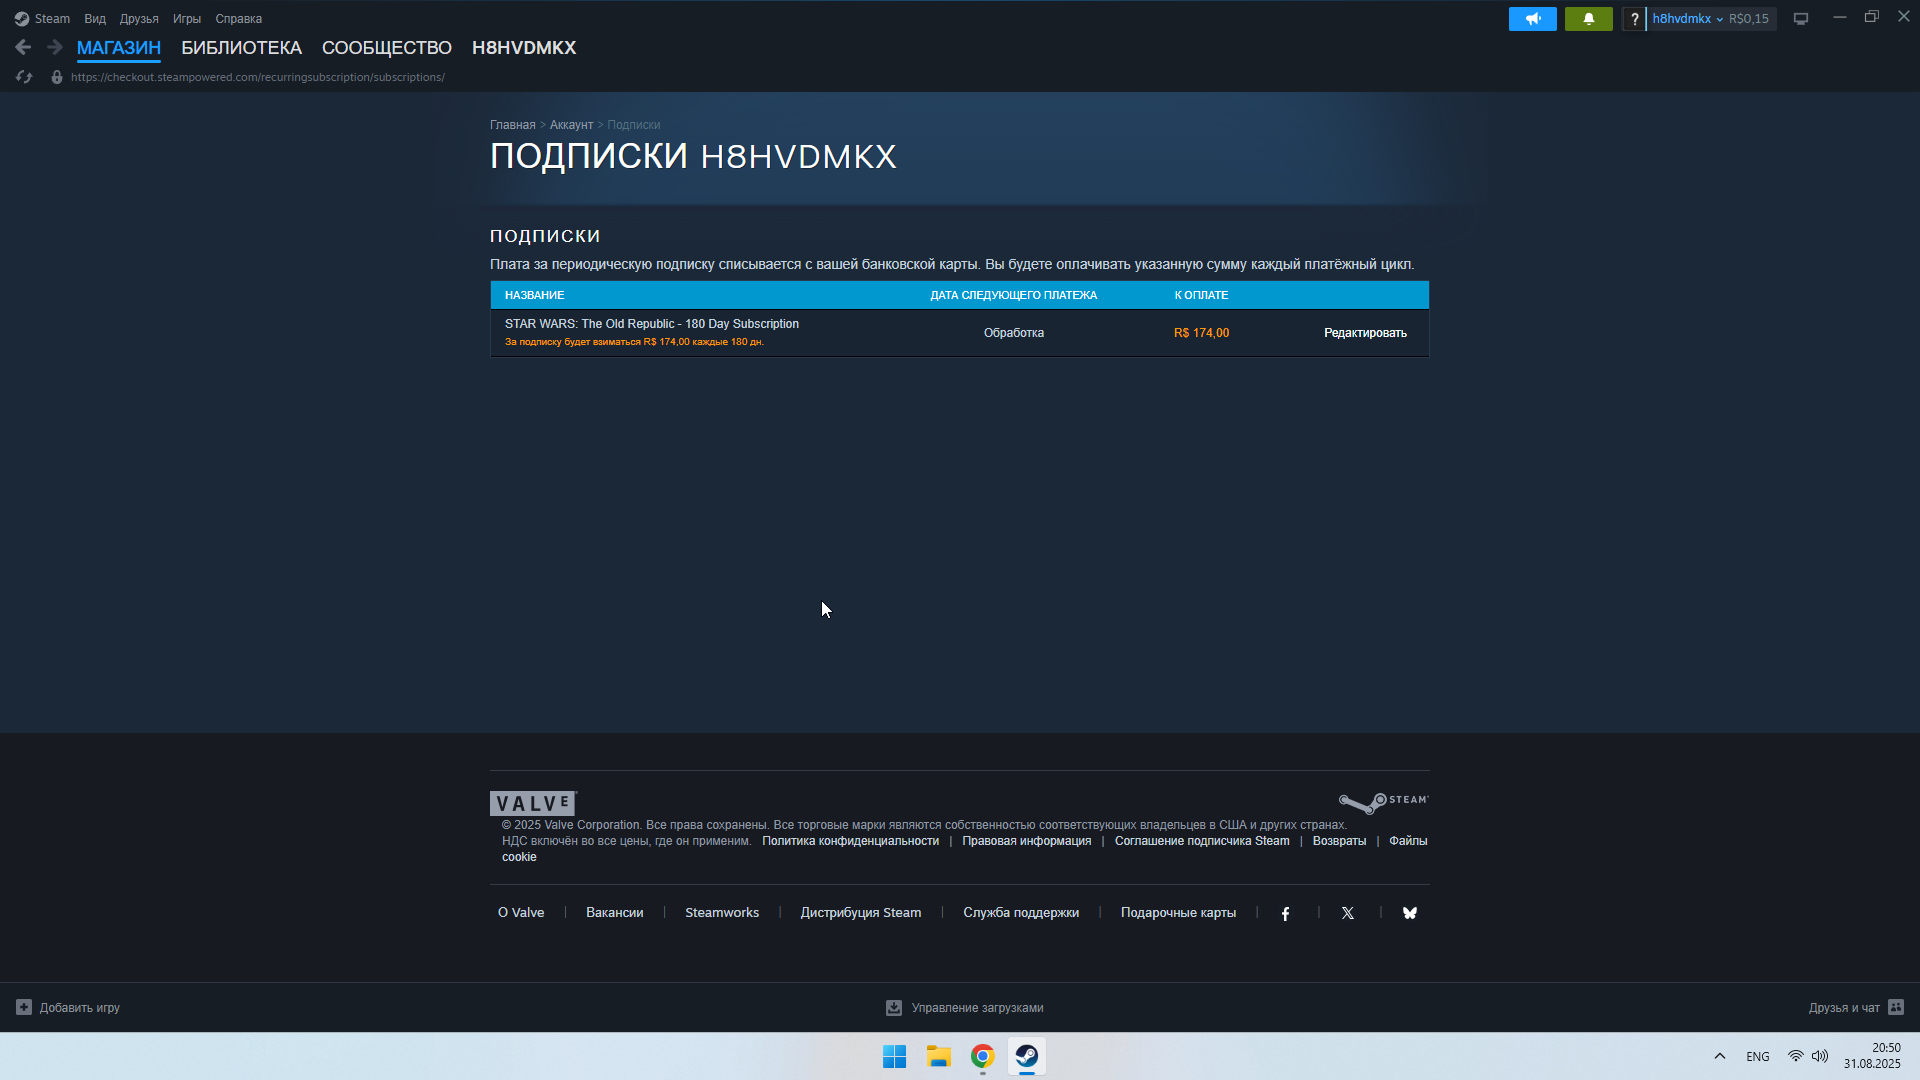Open the Вид menu
The image size is (1920, 1080).
click(x=95, y=19)
